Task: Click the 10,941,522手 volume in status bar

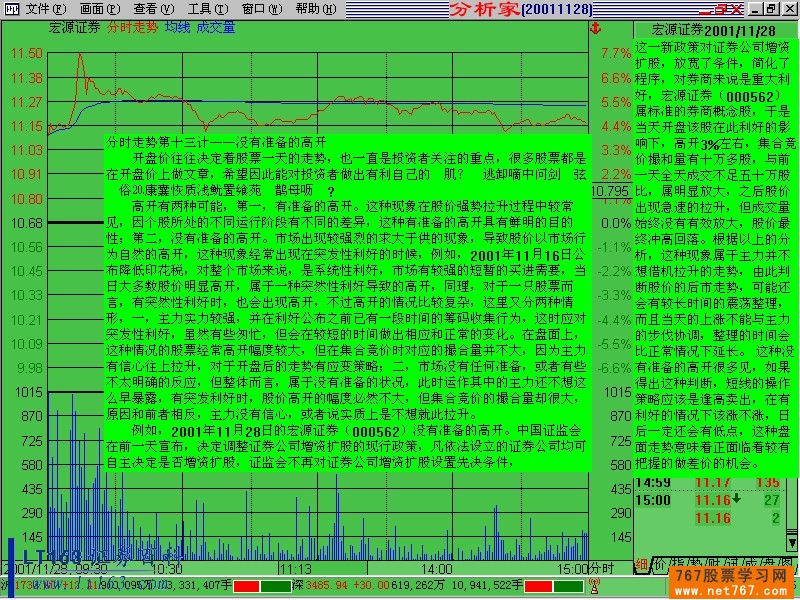Action: [x=487, y=586]
